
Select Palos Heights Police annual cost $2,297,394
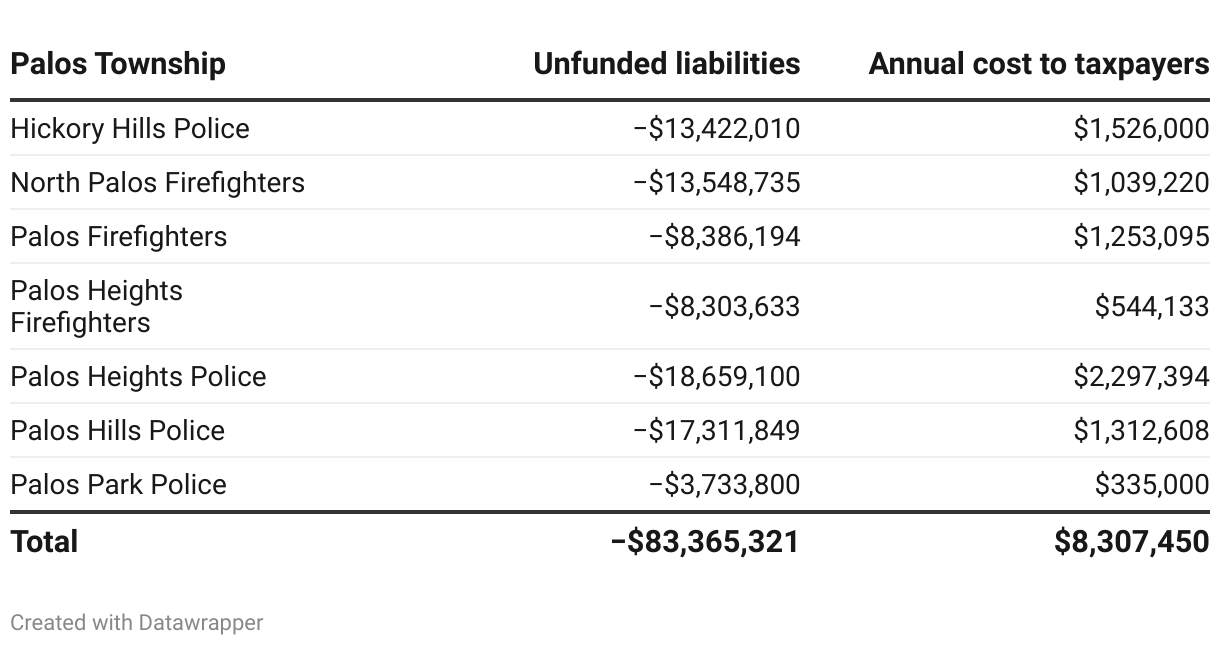click(1141, 376)
